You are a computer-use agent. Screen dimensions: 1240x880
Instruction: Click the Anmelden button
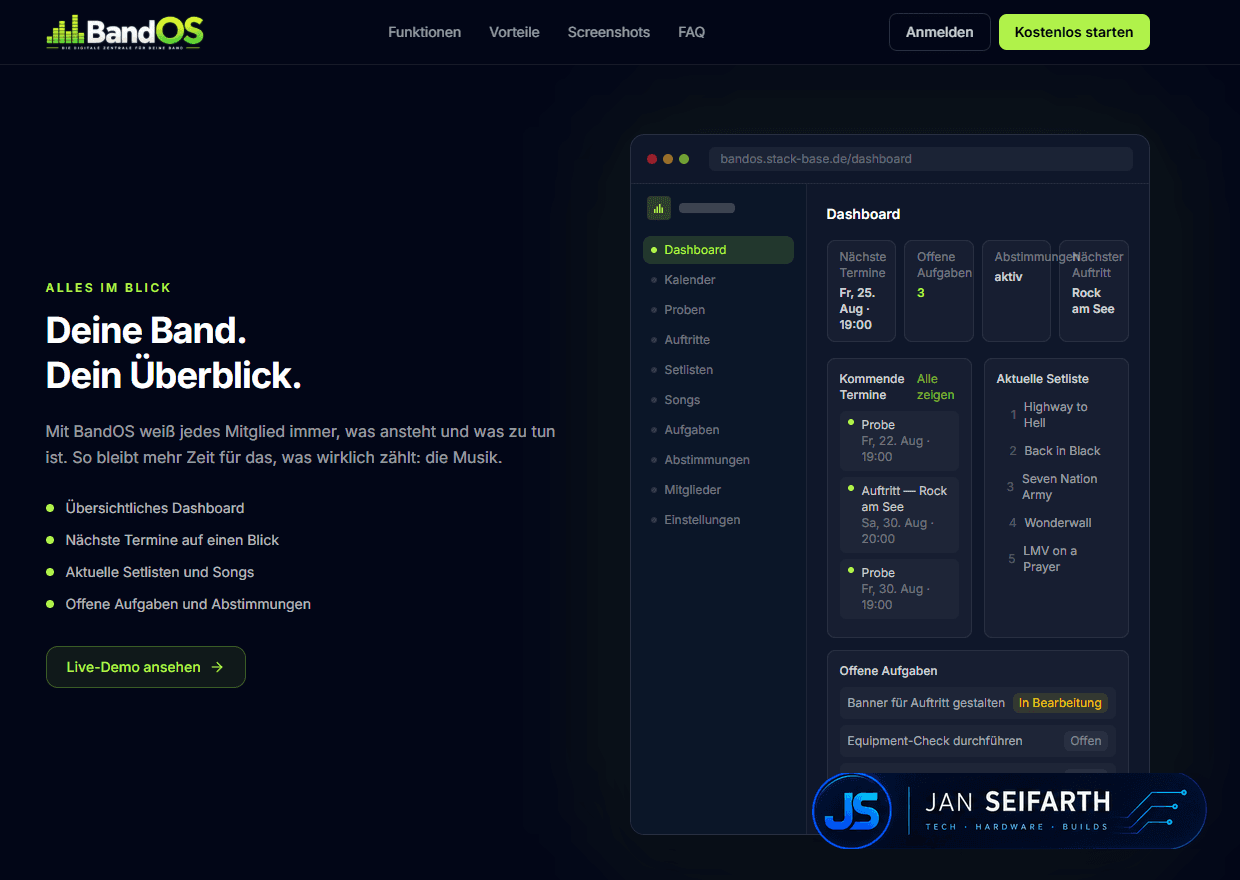coord(940,32)
